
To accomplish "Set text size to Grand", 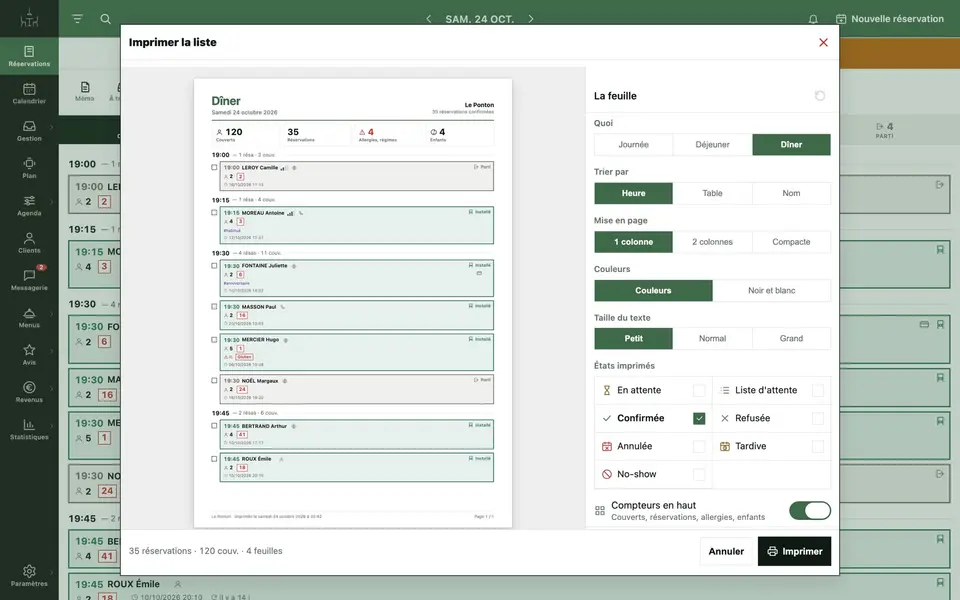I will pyautogui.click(x=791, y=339).
